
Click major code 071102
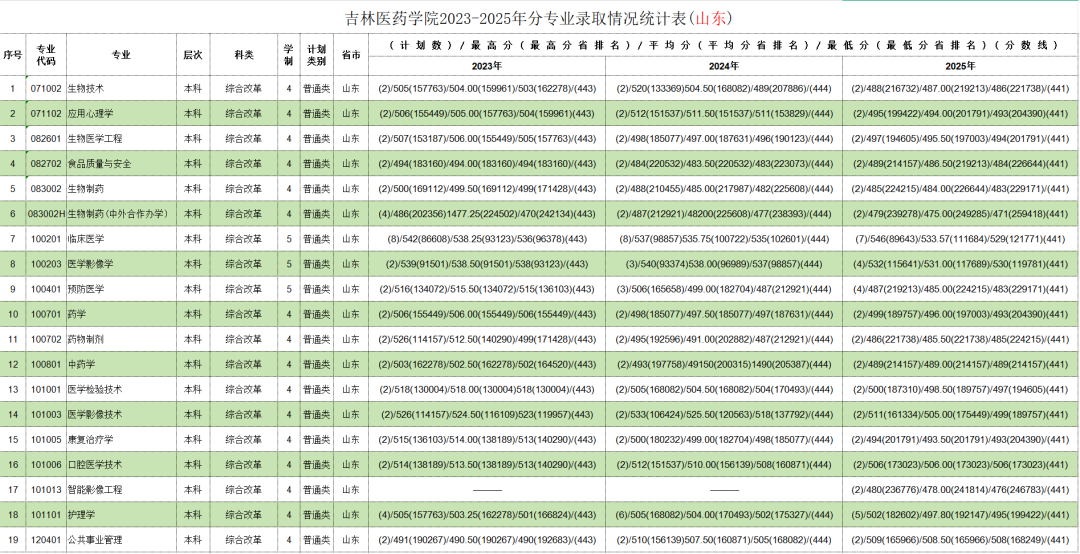click(46, 114)
